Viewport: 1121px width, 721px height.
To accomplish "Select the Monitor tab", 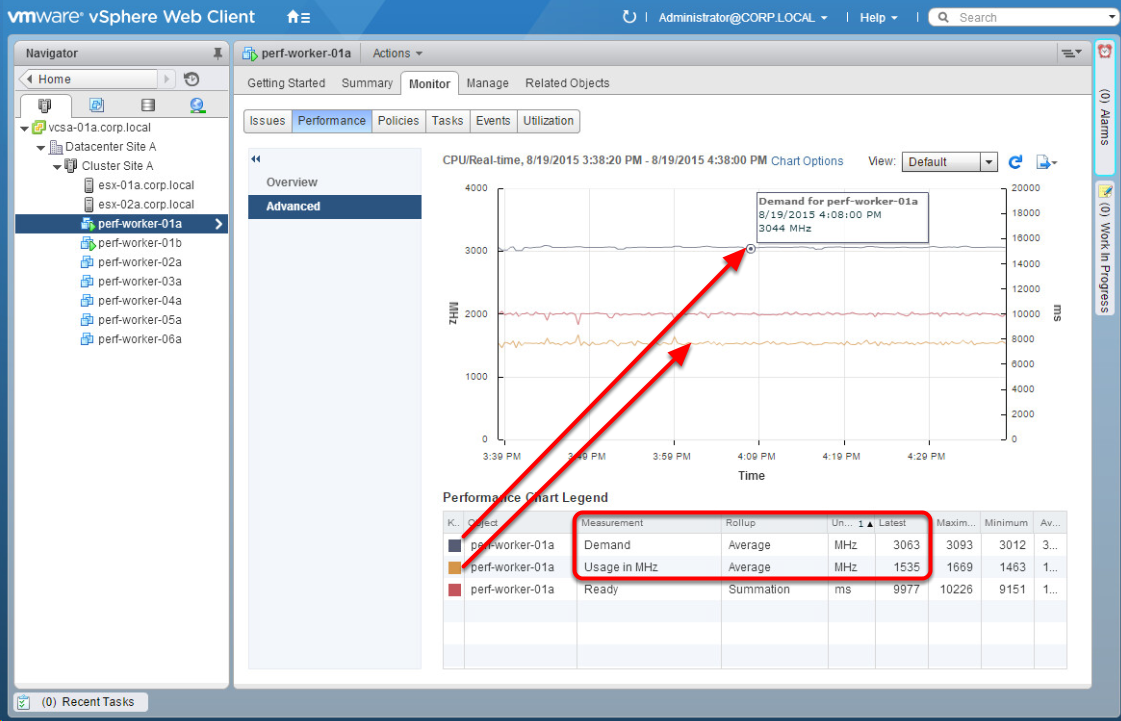I will (429, 84).
